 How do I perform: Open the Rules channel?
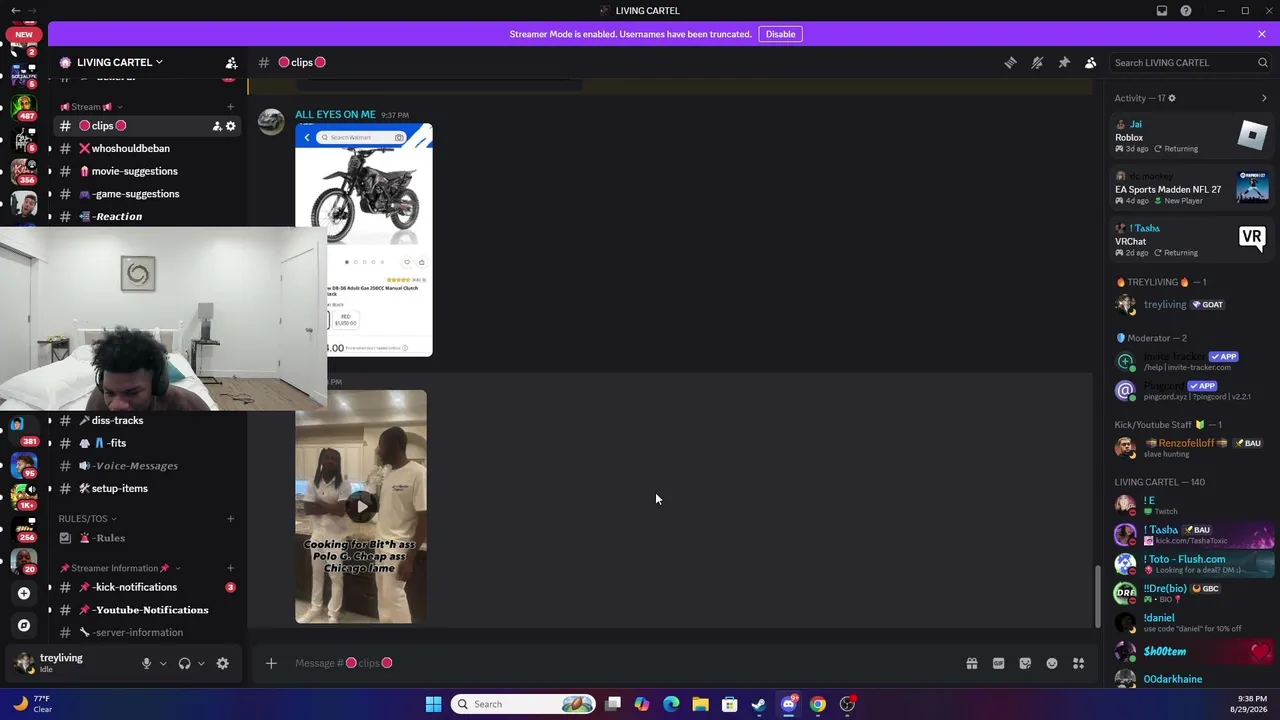tap(146, 537)
